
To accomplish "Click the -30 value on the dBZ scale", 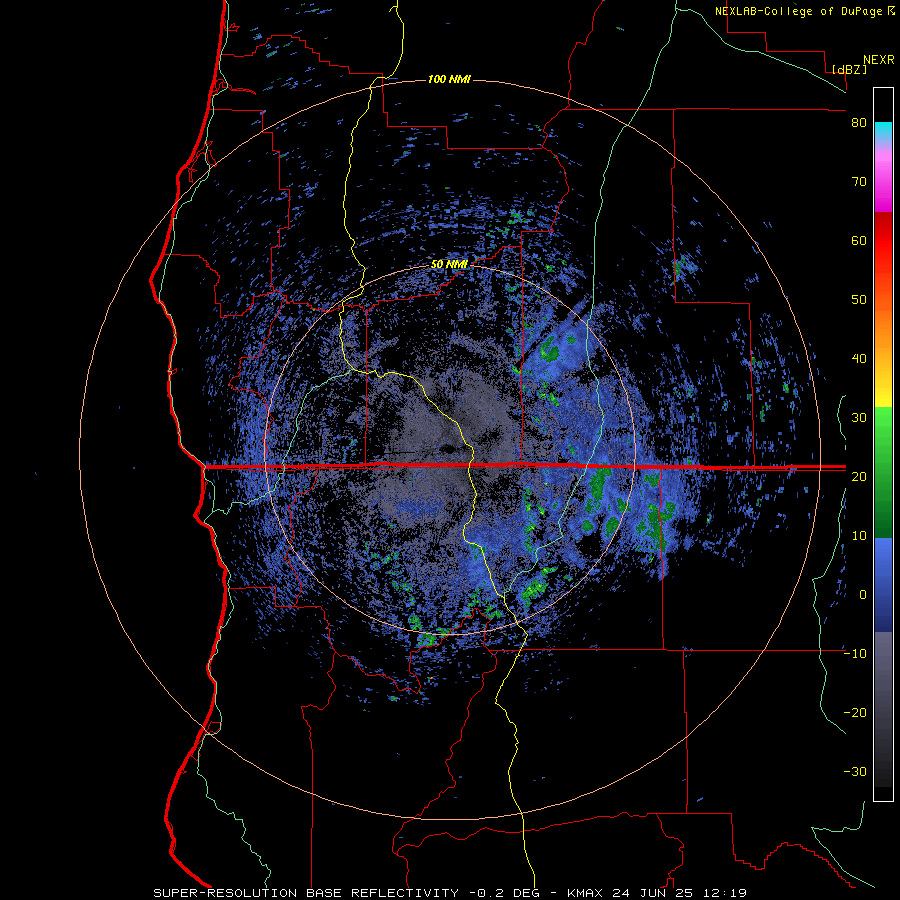I will coord(855,771).
